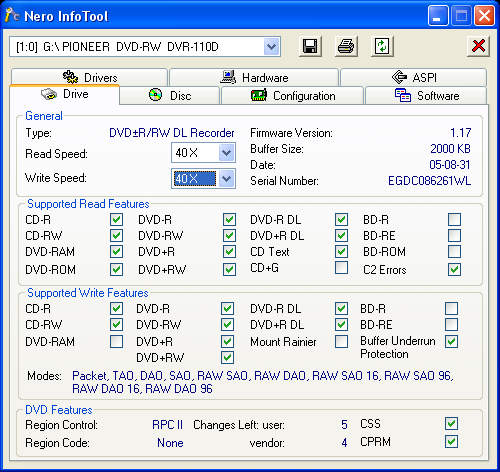Click the printer icon

point(346,46)
